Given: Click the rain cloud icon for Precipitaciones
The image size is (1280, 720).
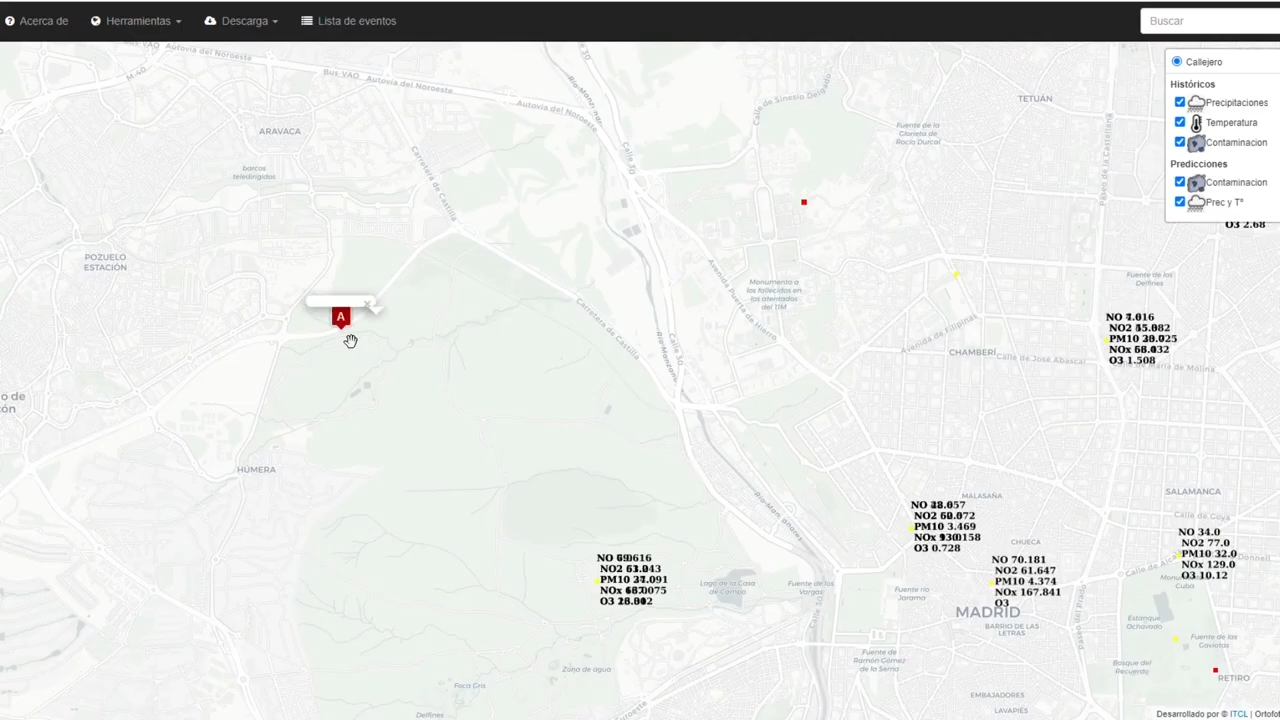Looking at the screenshot, I should click(x=1196, y=103).
